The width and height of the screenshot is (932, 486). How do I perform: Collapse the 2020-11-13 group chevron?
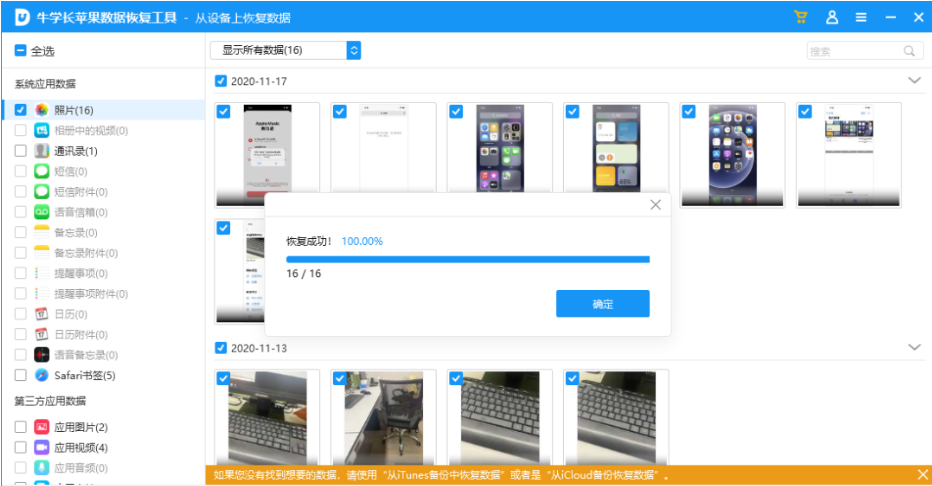[914, 347]
